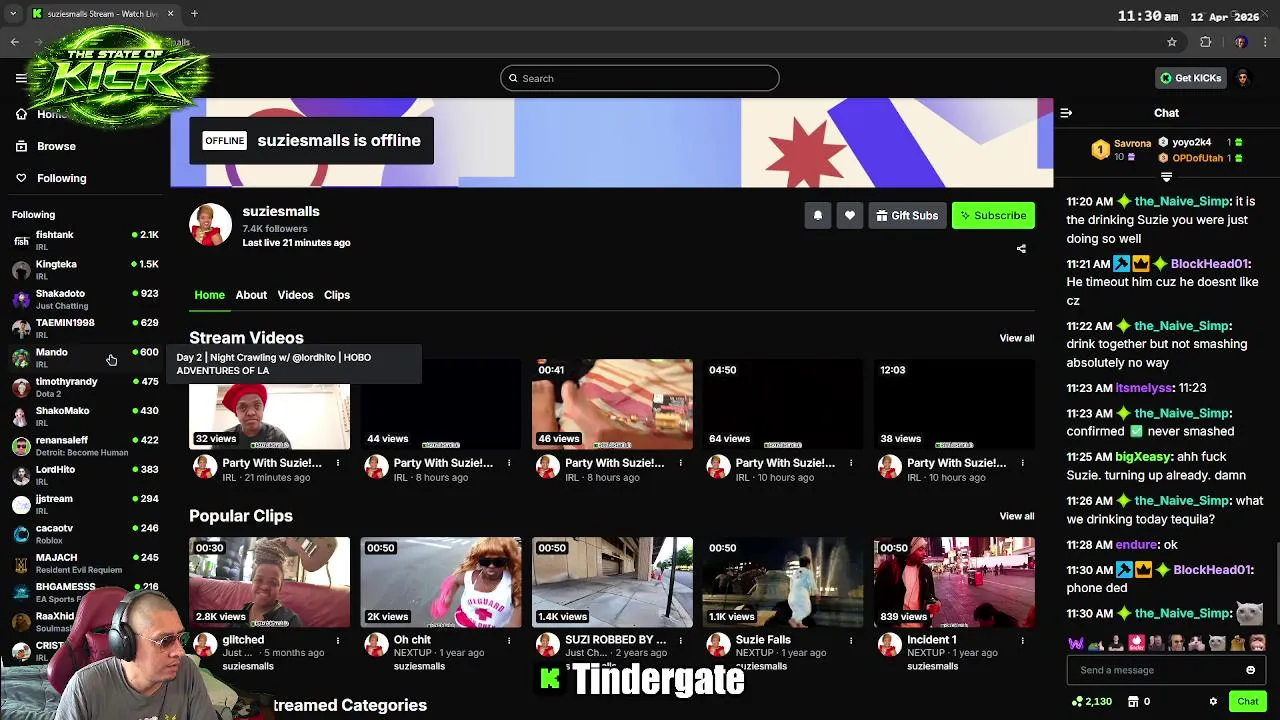
Task: Open renansaleff channel in sidebar
Action: tap(85, 445)
